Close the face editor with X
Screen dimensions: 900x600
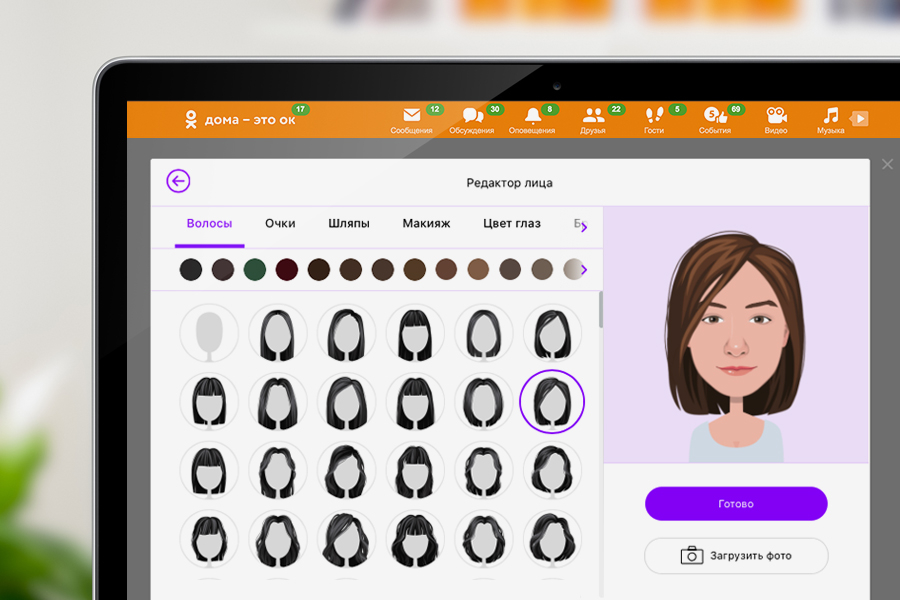click(887, 164)
